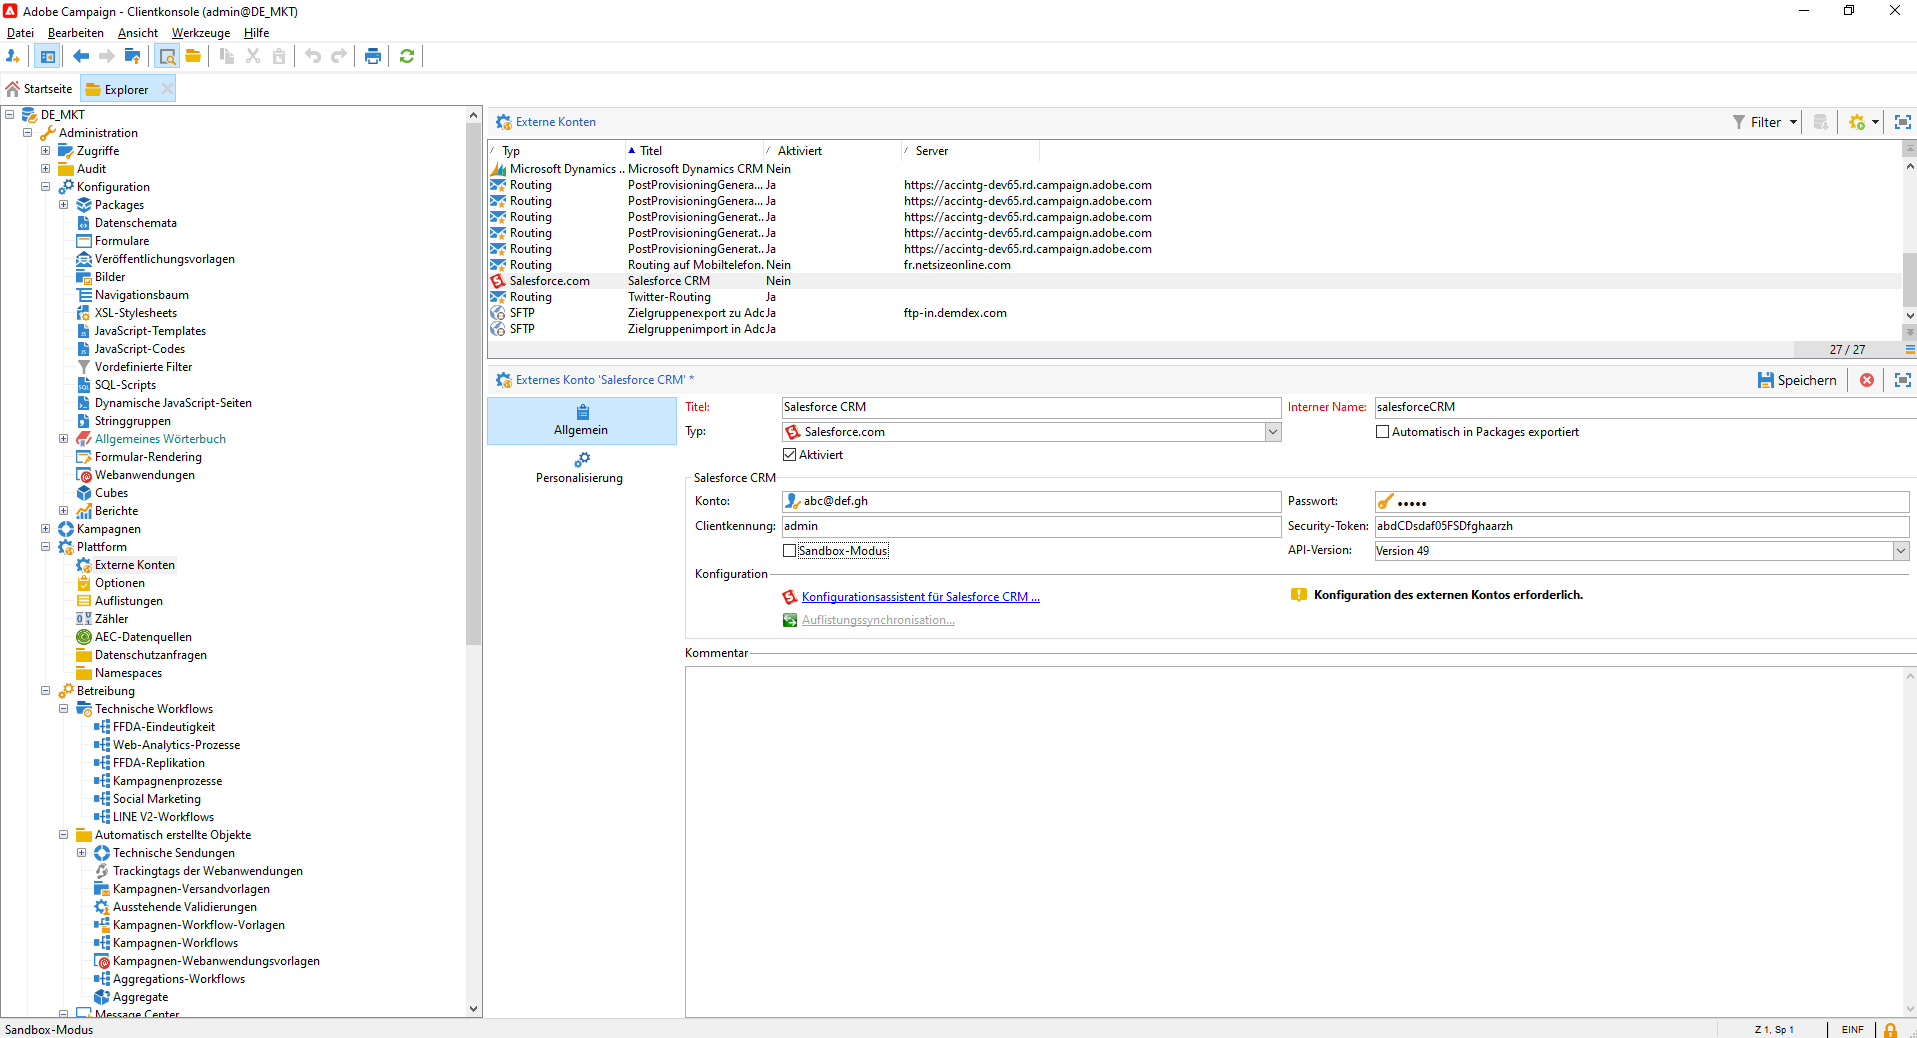Click into the Security-Token field
This screenshot has height=1038, width=1917.
(x=1641, y=526)
